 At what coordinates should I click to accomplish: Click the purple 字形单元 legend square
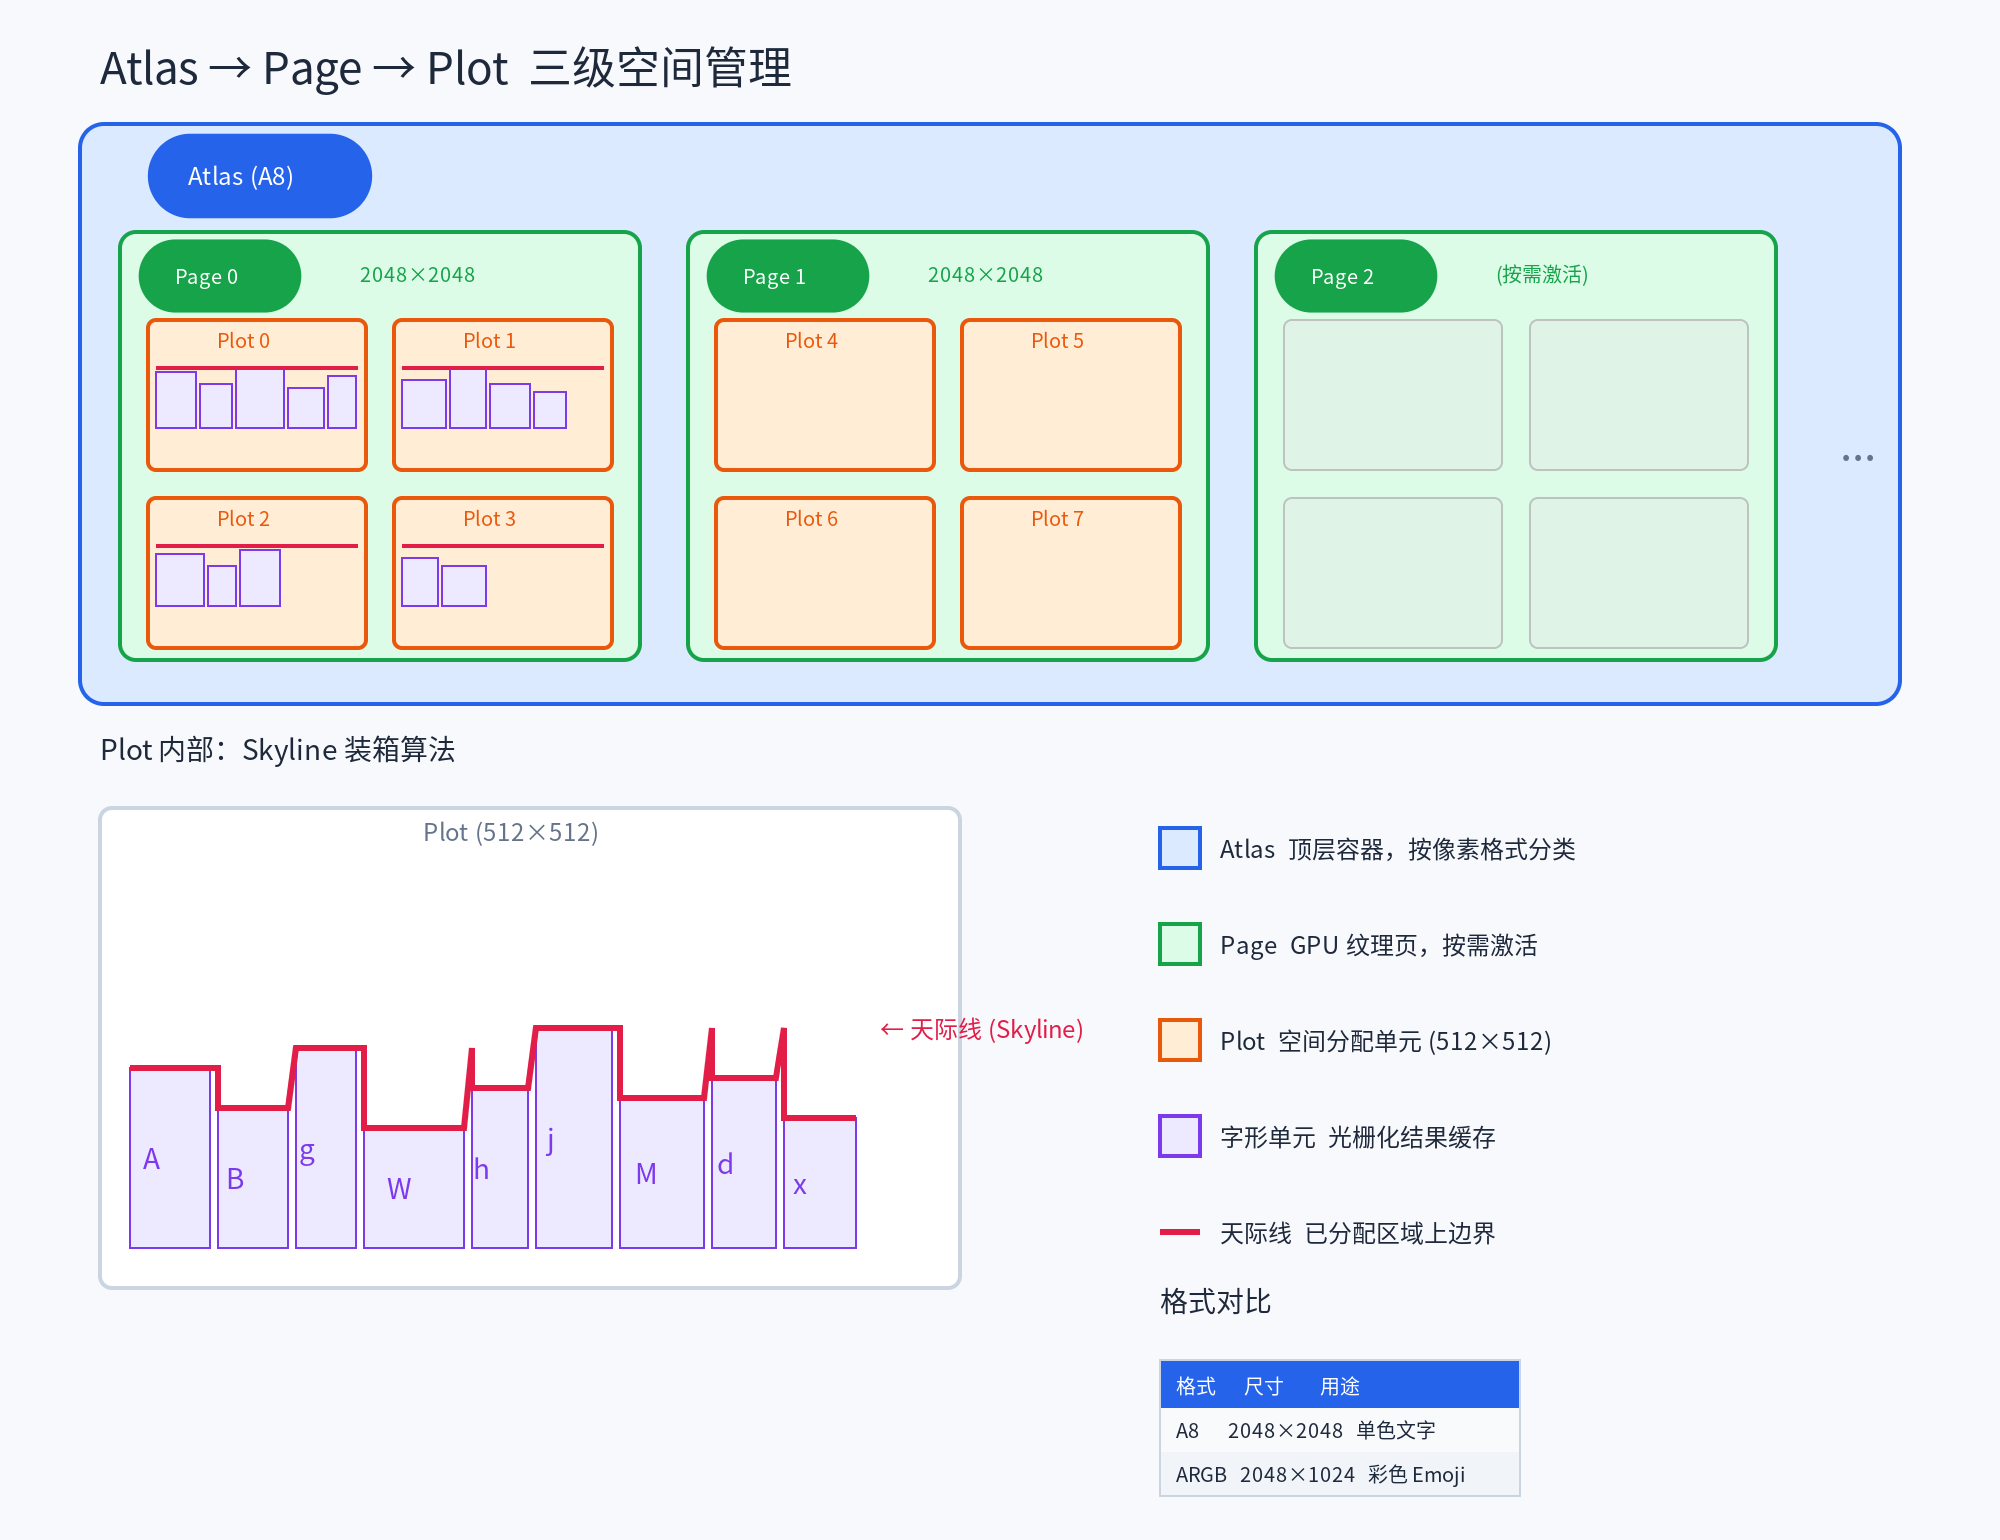pyautogui.click(x=1178, y=1136)
